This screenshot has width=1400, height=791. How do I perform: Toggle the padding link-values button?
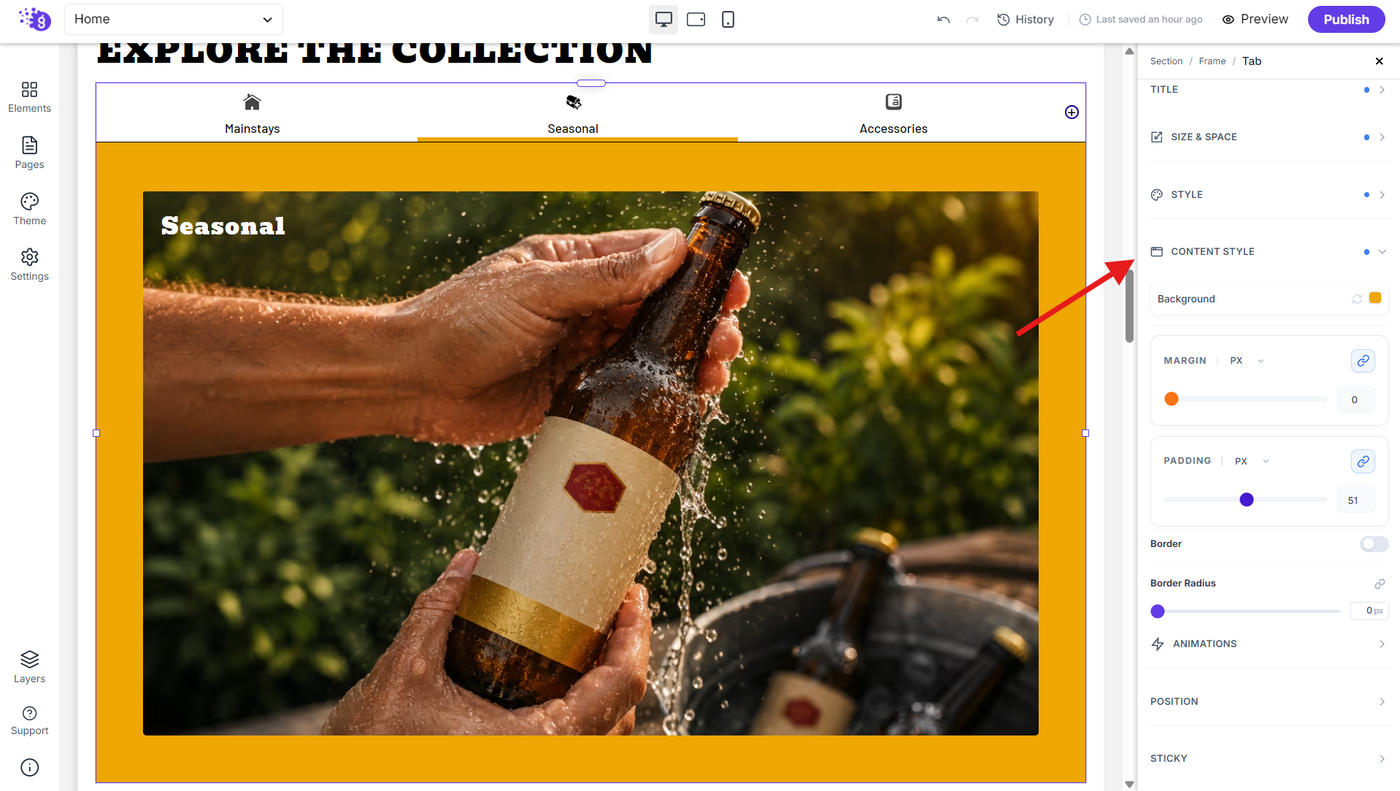pos(1362,461)
